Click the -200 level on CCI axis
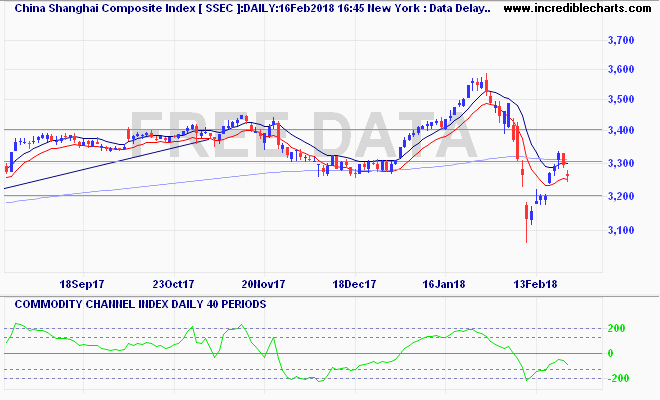The image size is (660, 400). pyautogui.click(x=617, y=378)
